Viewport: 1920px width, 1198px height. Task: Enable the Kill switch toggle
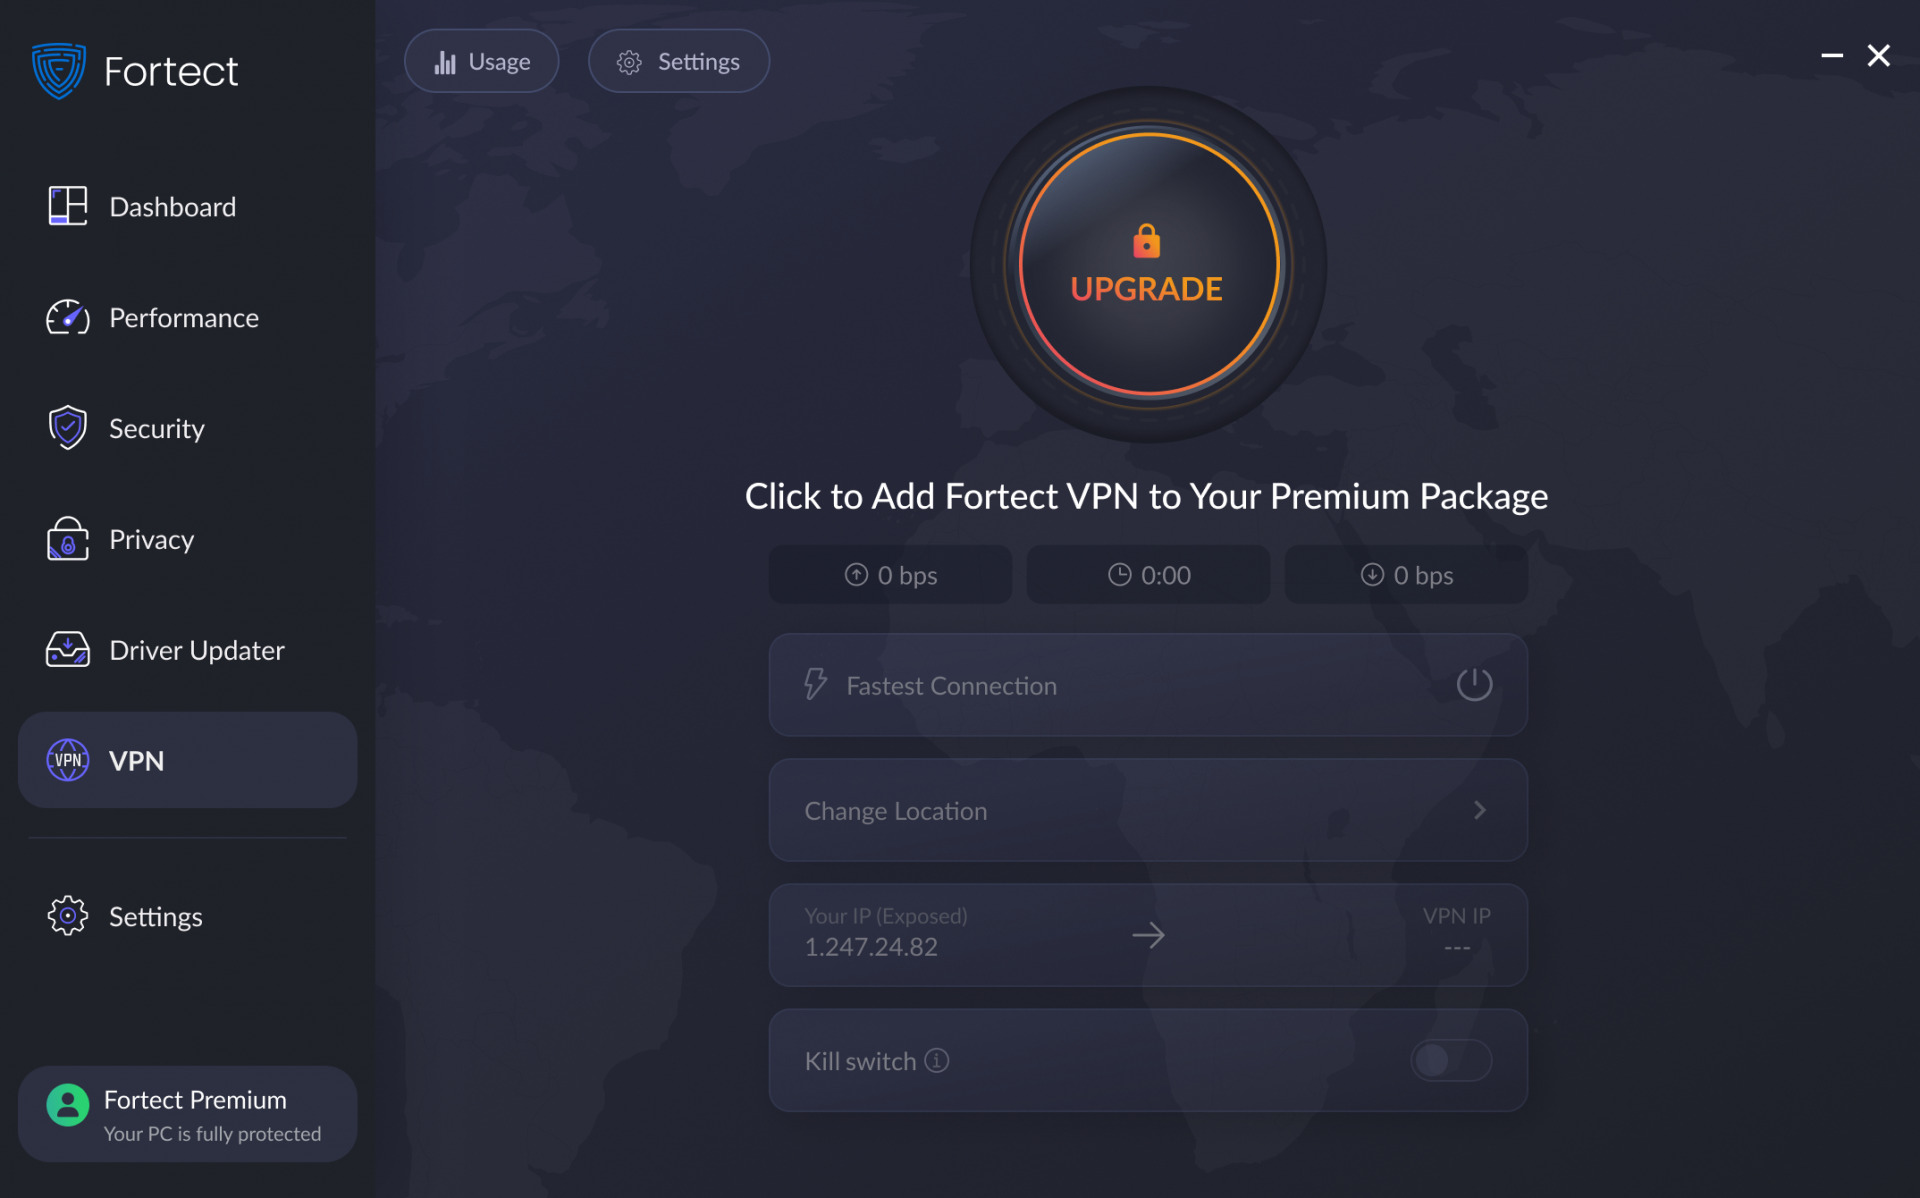pyautogui.click(x=1451, y=1061)
